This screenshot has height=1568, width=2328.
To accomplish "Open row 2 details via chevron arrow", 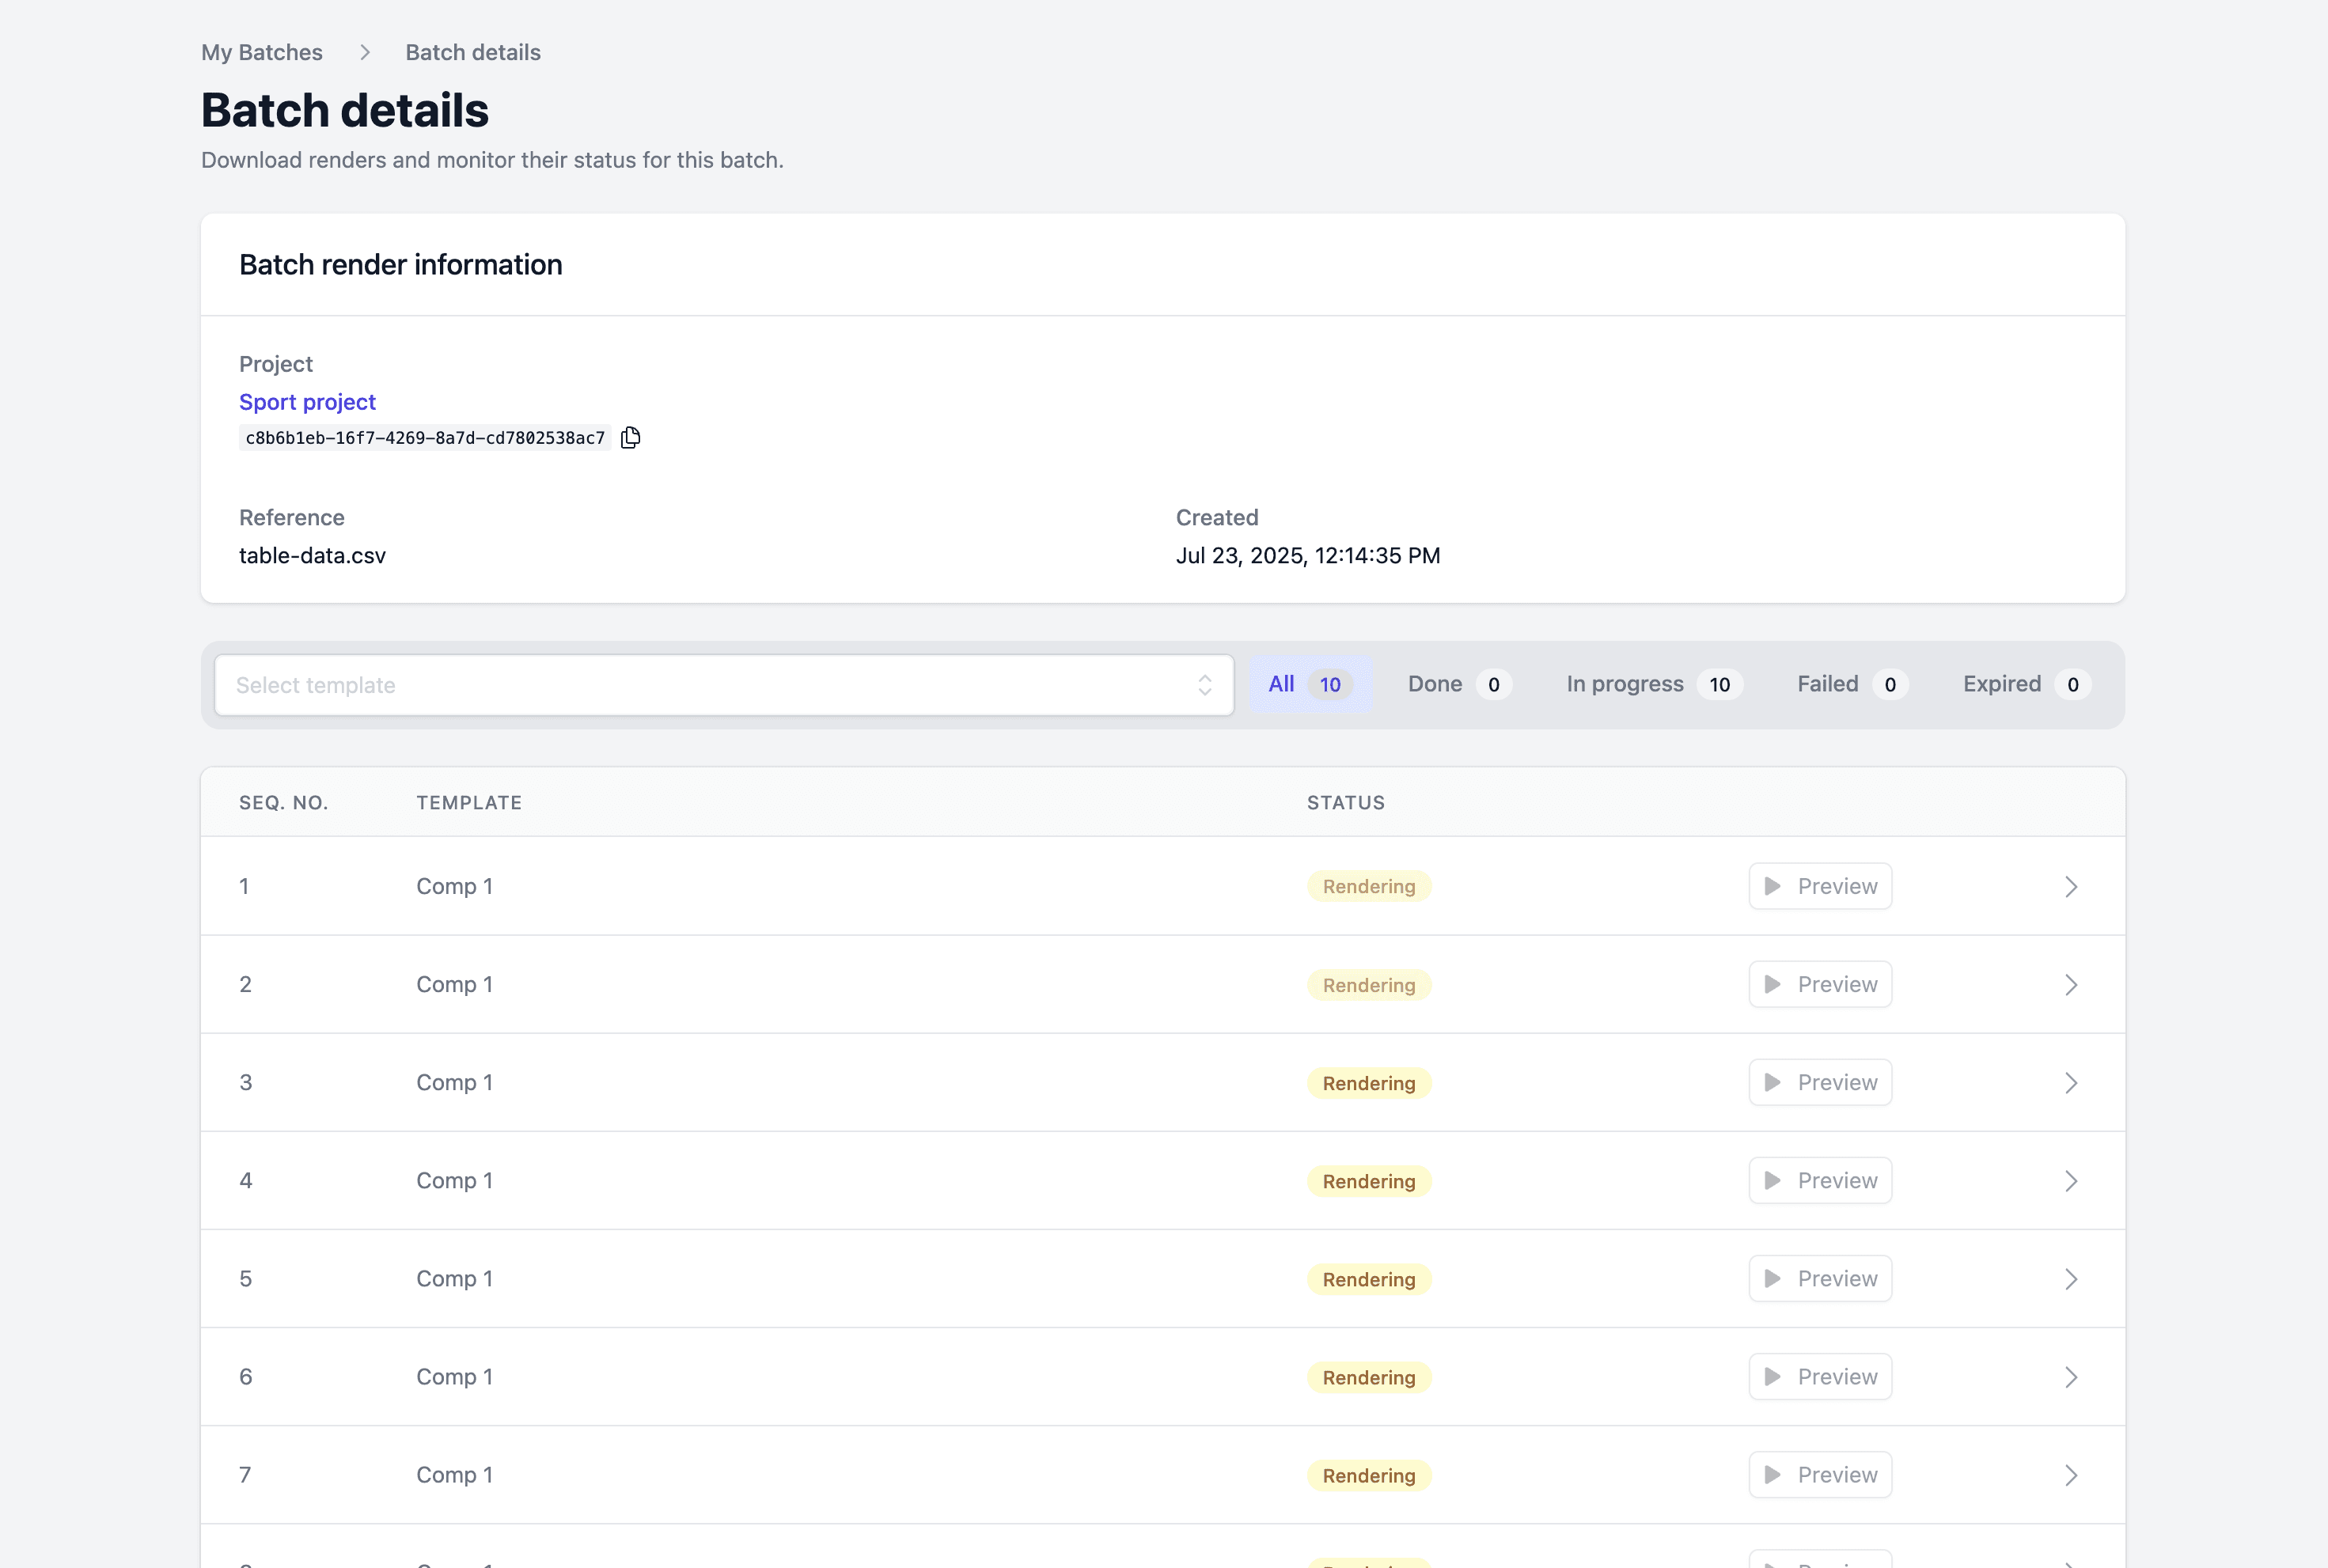I will point(2071,985).
